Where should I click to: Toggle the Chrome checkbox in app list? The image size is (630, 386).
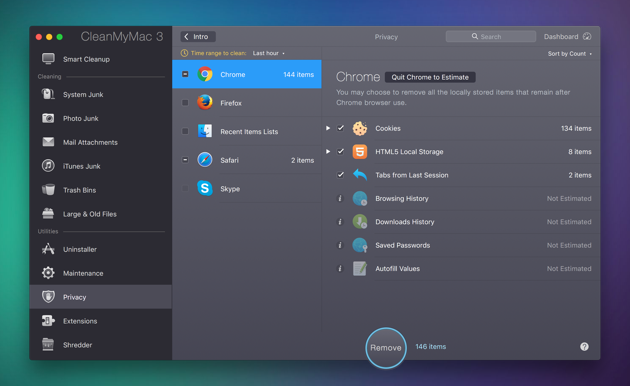coord(185,74)
